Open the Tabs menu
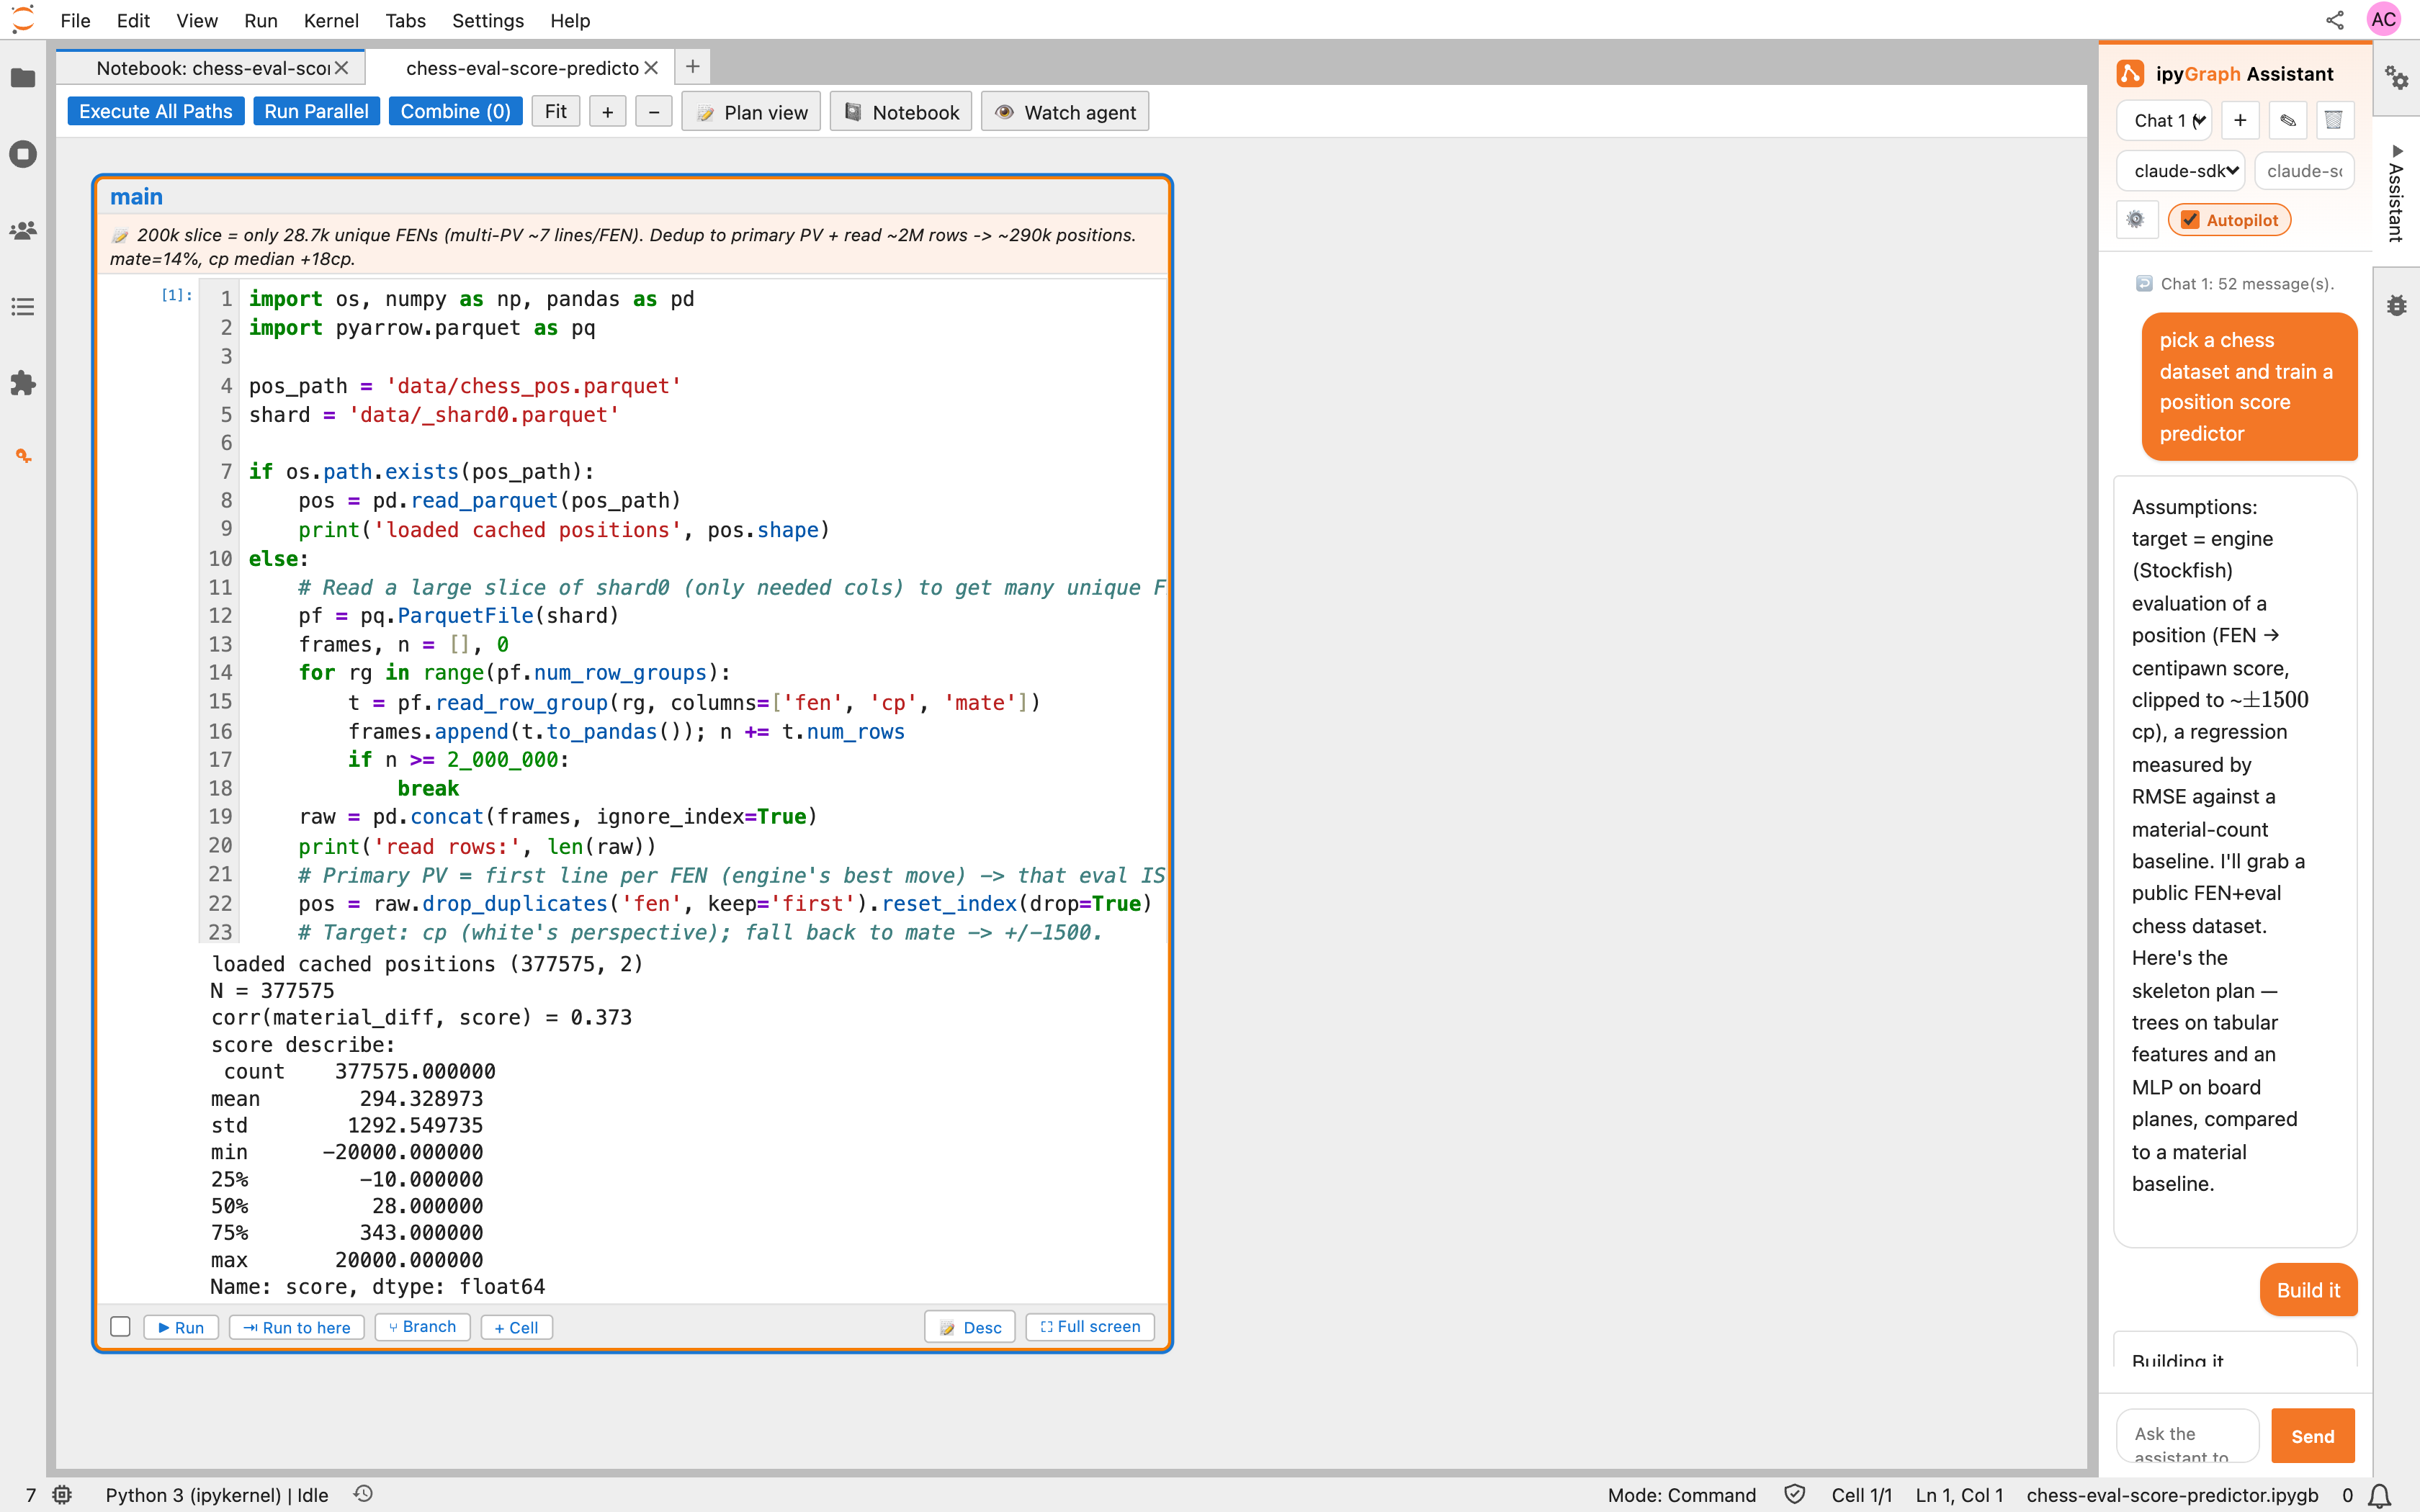 (405, 20)
